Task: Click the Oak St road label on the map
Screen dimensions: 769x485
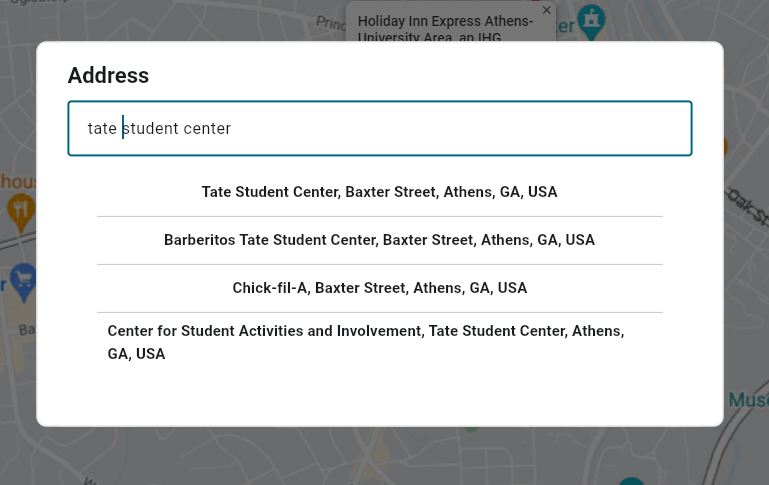Action: coord(746,206)
